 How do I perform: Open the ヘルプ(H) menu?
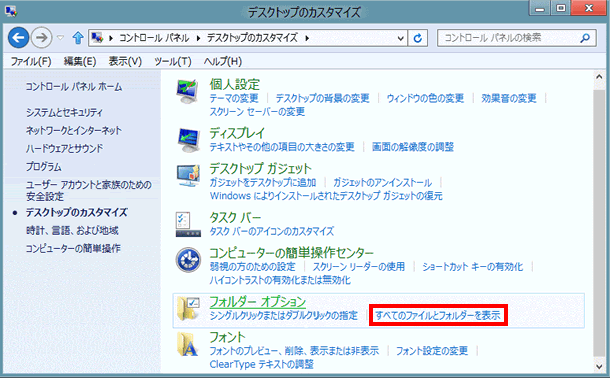pyautogui.click(x=223, y=61)
